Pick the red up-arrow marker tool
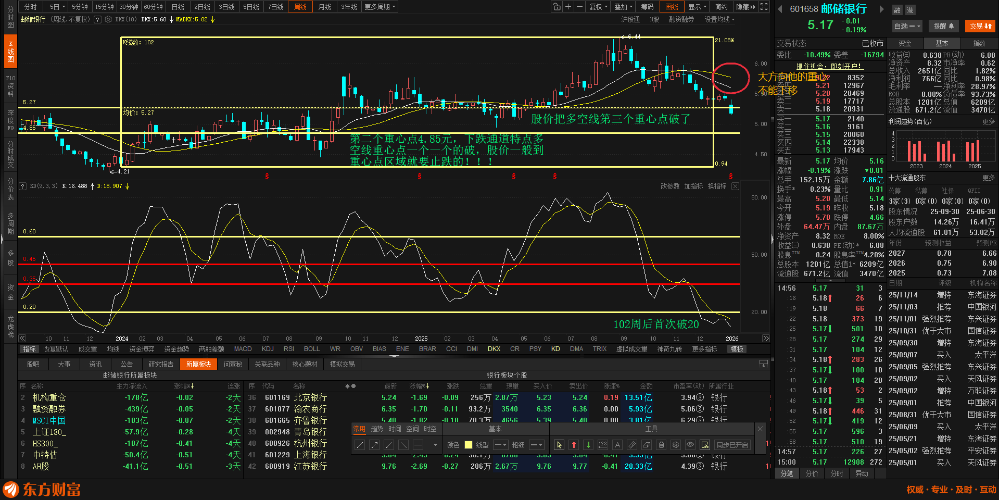 (573, 445)
